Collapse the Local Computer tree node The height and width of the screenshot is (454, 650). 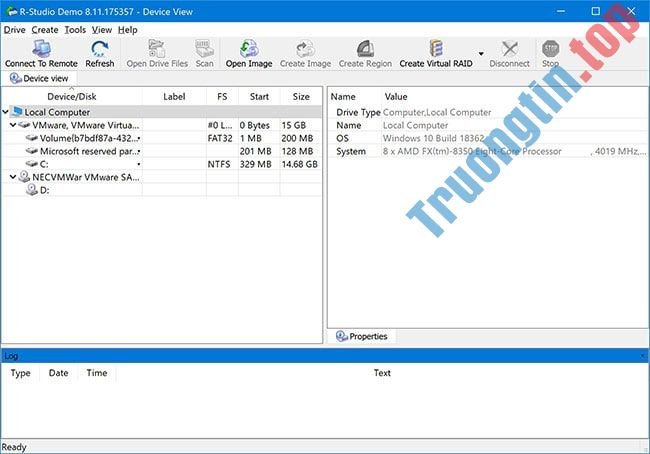click(x=5, y=113)
